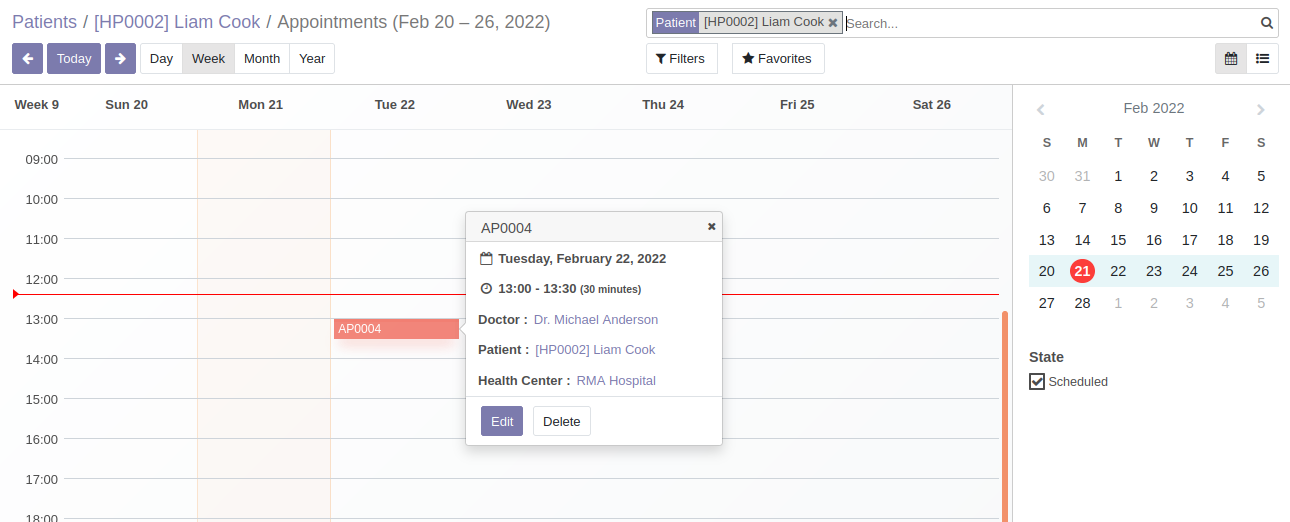Switch to calendar view icon

point(1231,59)
